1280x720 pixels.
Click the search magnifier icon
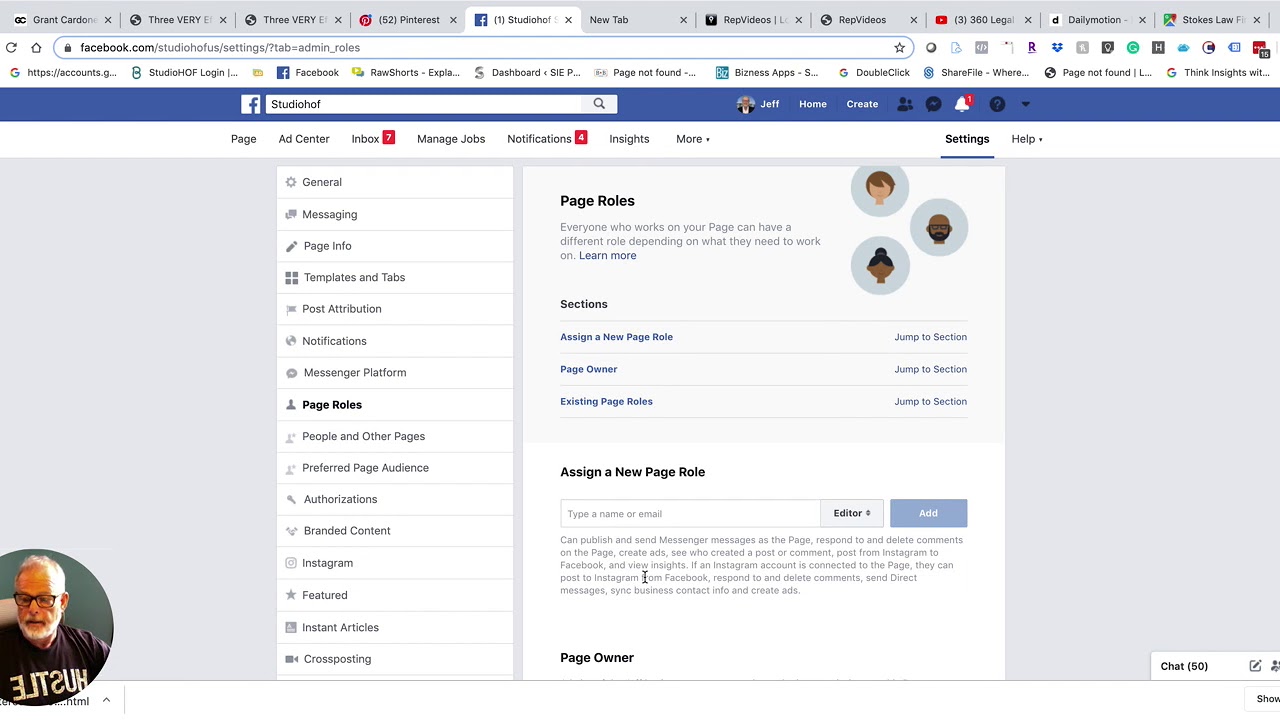tap(599, 104)
